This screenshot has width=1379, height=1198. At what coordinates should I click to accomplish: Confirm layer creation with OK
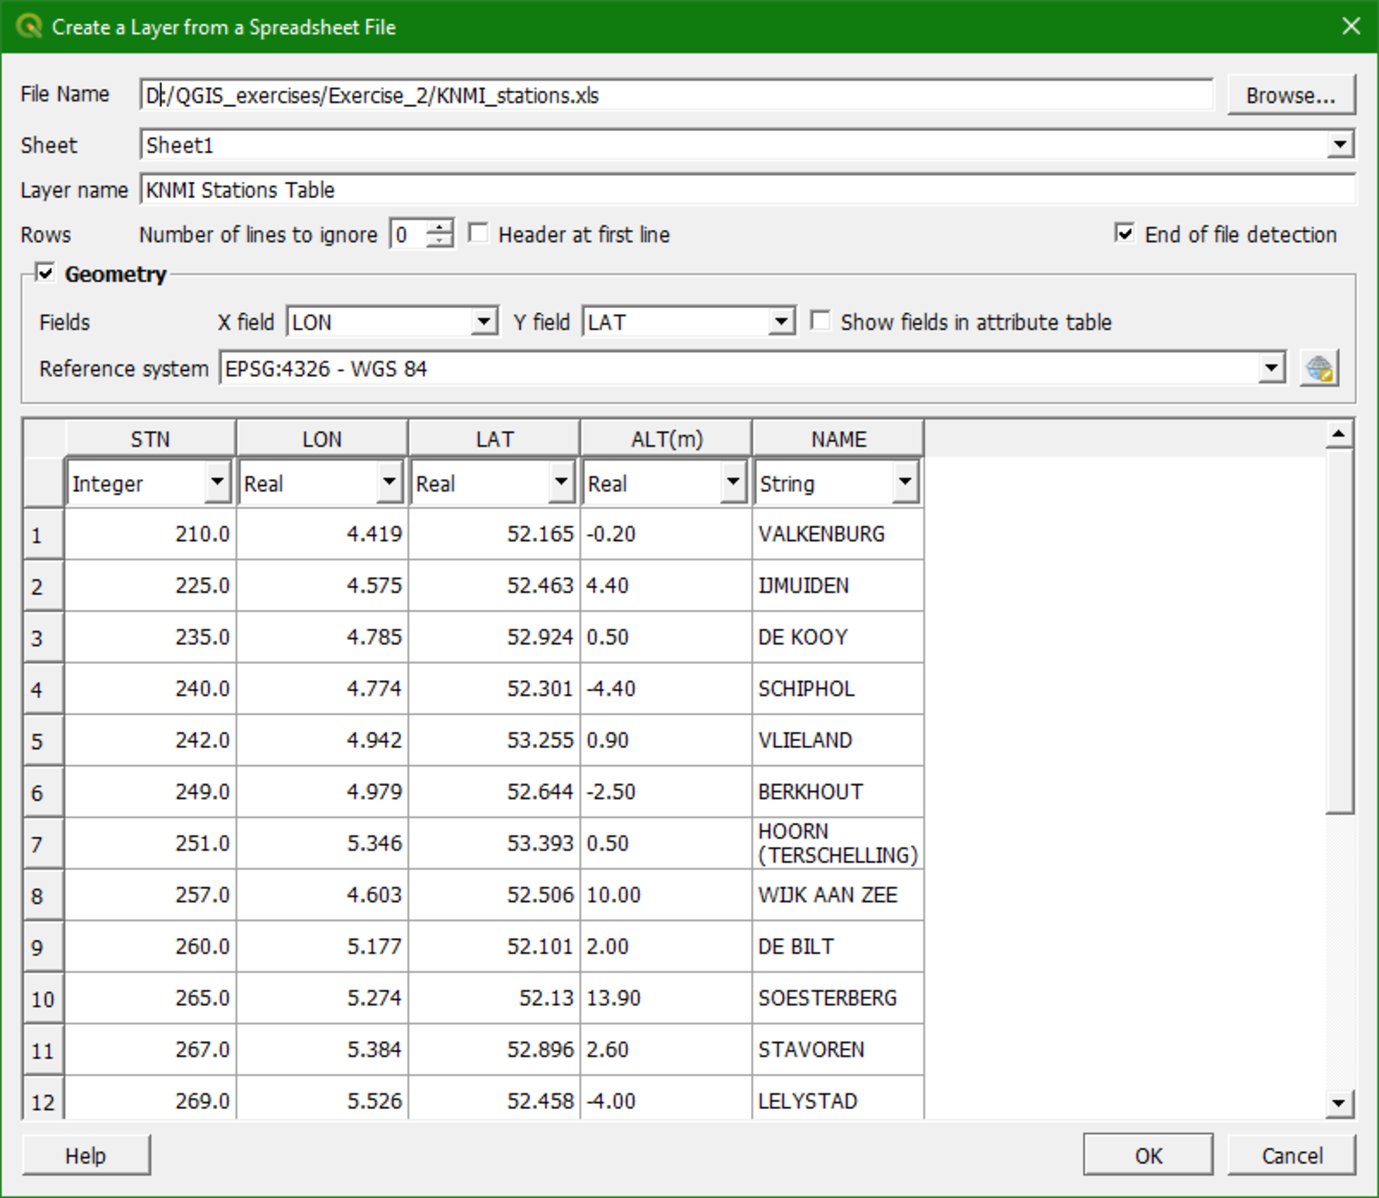click(1148, 1155)
